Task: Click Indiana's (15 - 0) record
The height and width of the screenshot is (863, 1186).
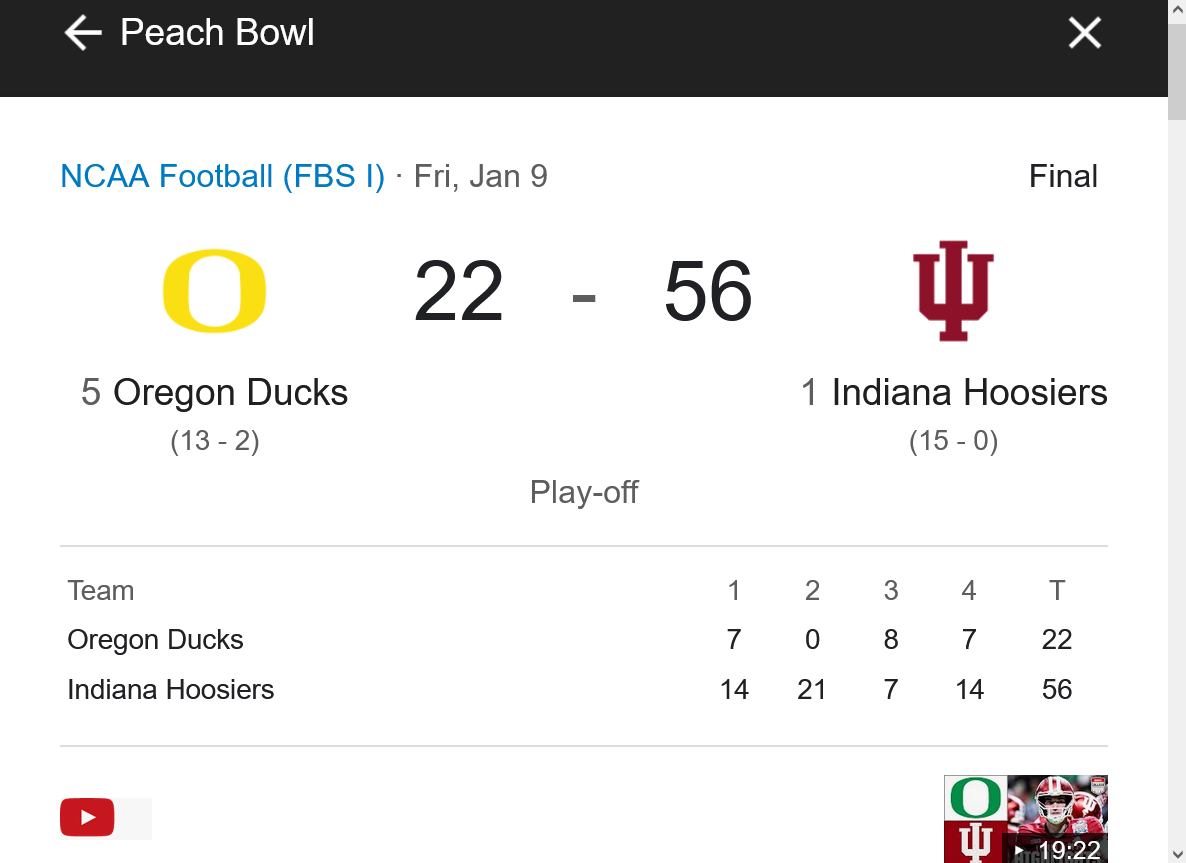Action: (953, 441)
